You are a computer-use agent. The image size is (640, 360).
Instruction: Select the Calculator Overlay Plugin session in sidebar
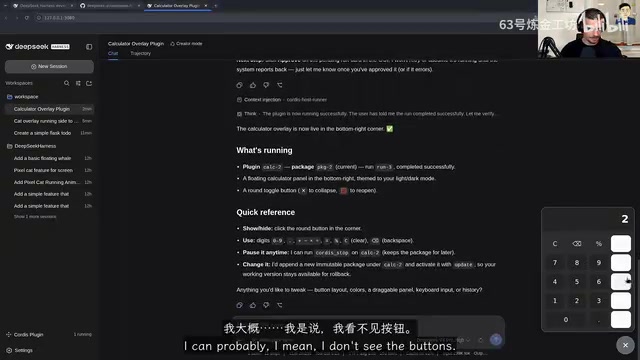[x=49, y=109]
